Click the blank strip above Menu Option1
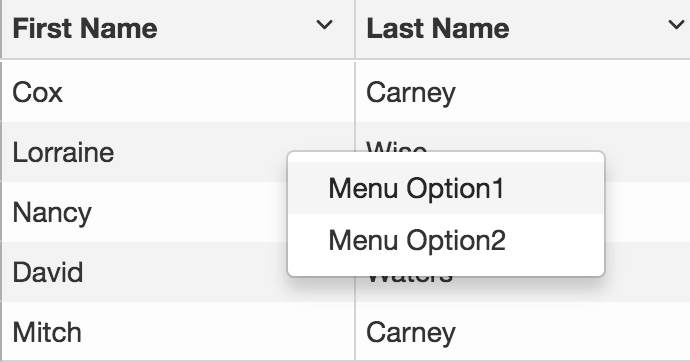The height and width of the screenshot is (362, 690). 446,157
